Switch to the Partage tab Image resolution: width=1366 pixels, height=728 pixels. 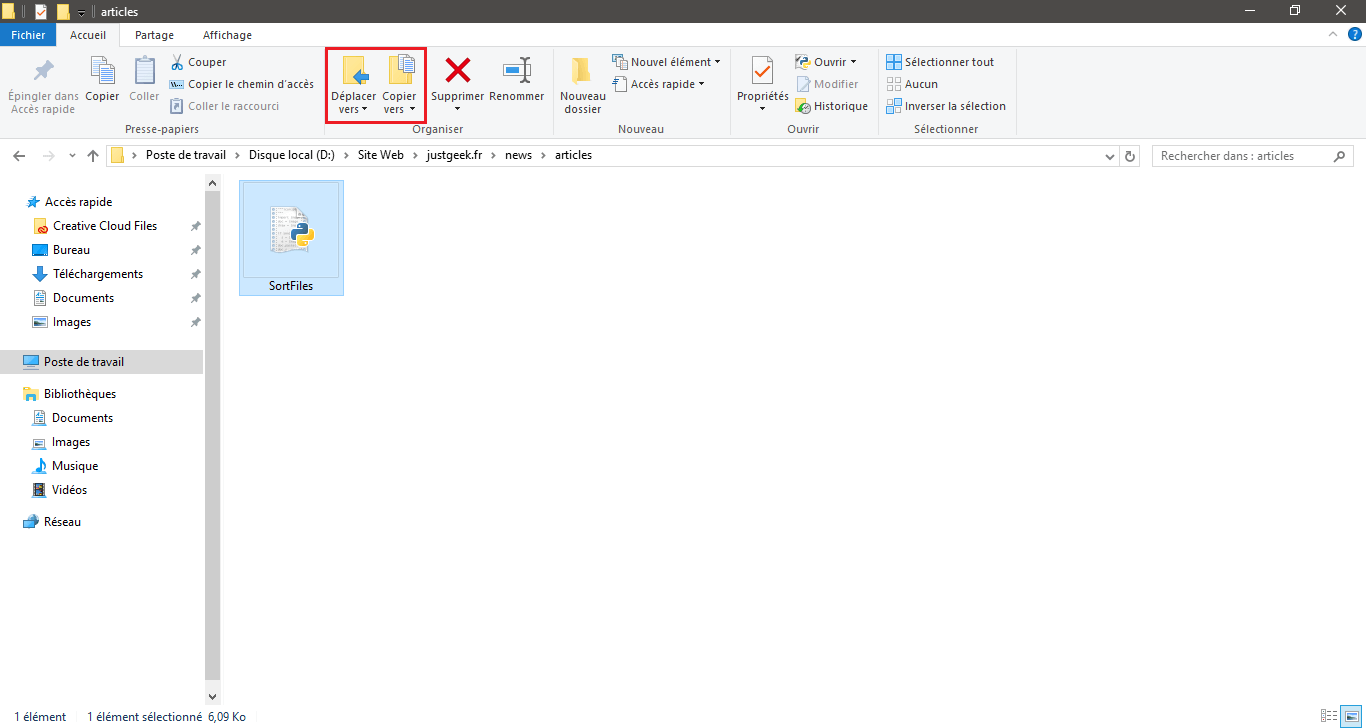[x=155, y=35]
